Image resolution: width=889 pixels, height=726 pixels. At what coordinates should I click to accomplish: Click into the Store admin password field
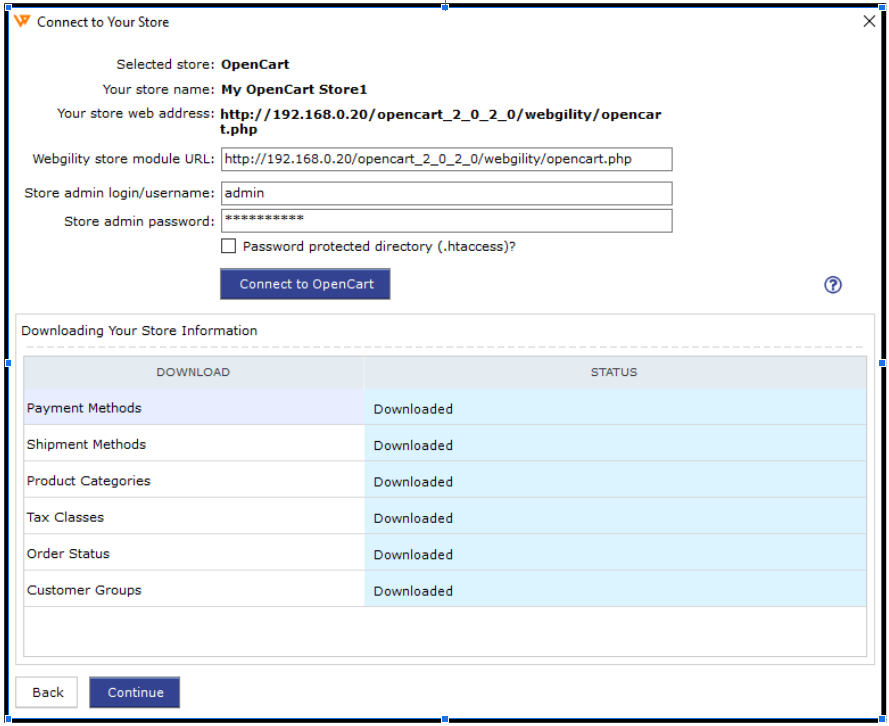pyautogui.click(x=446, y=220)
